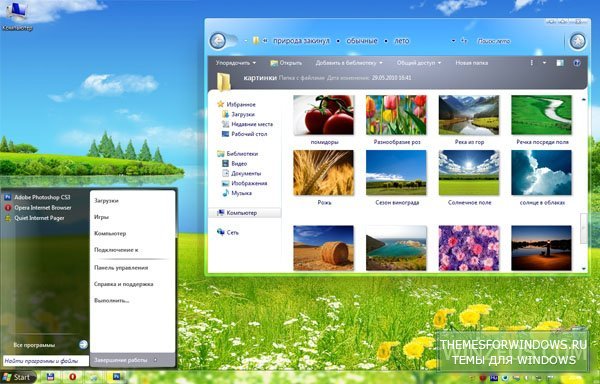Click the scroll down arrow of file list
This screenshot has width=600, height=384.
[x=584, y=269]
